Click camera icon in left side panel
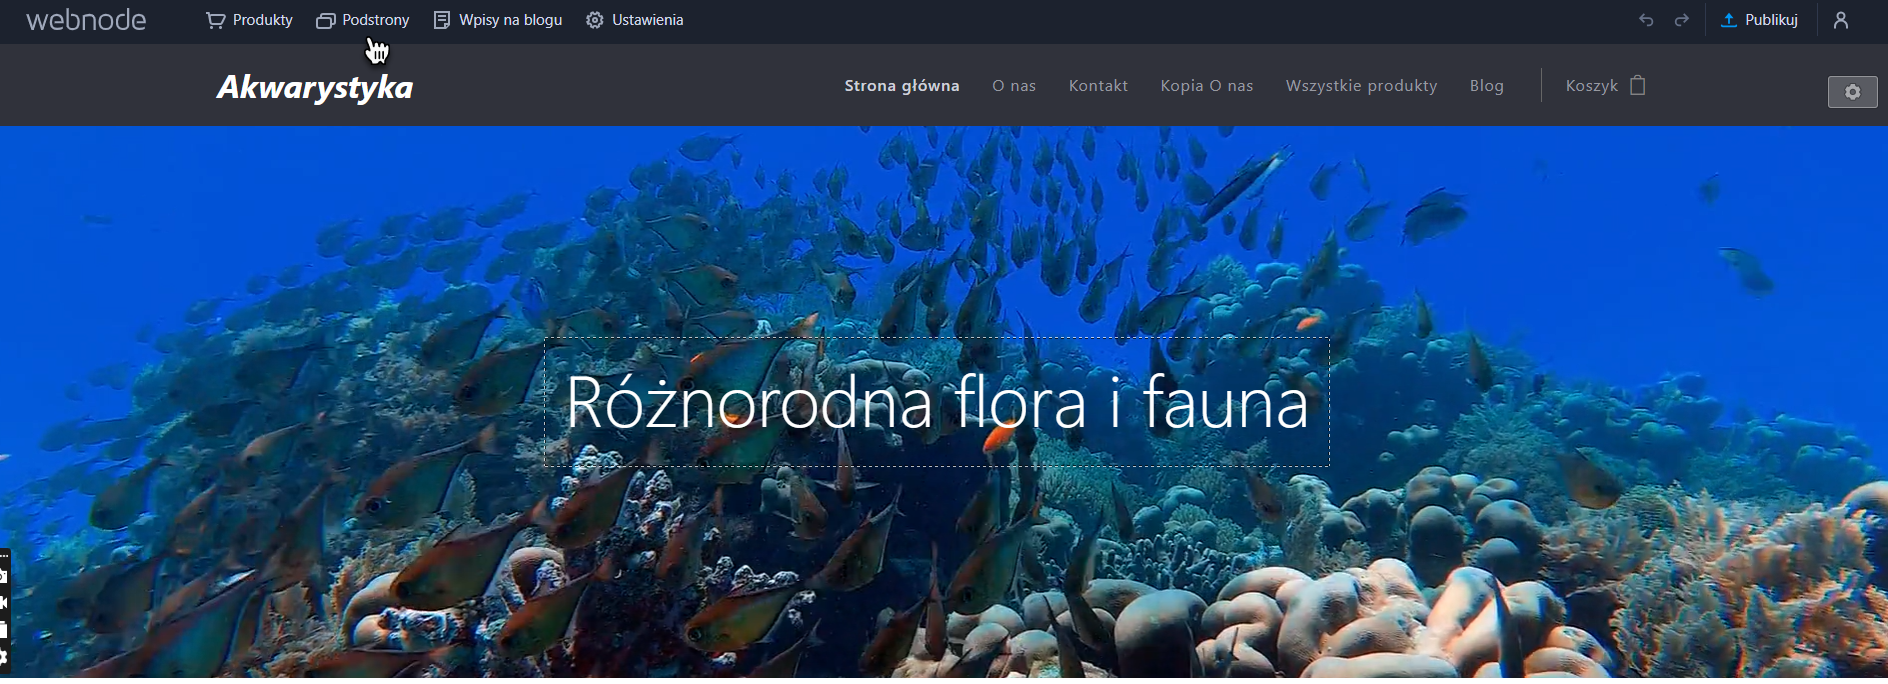 click(3, 576)
